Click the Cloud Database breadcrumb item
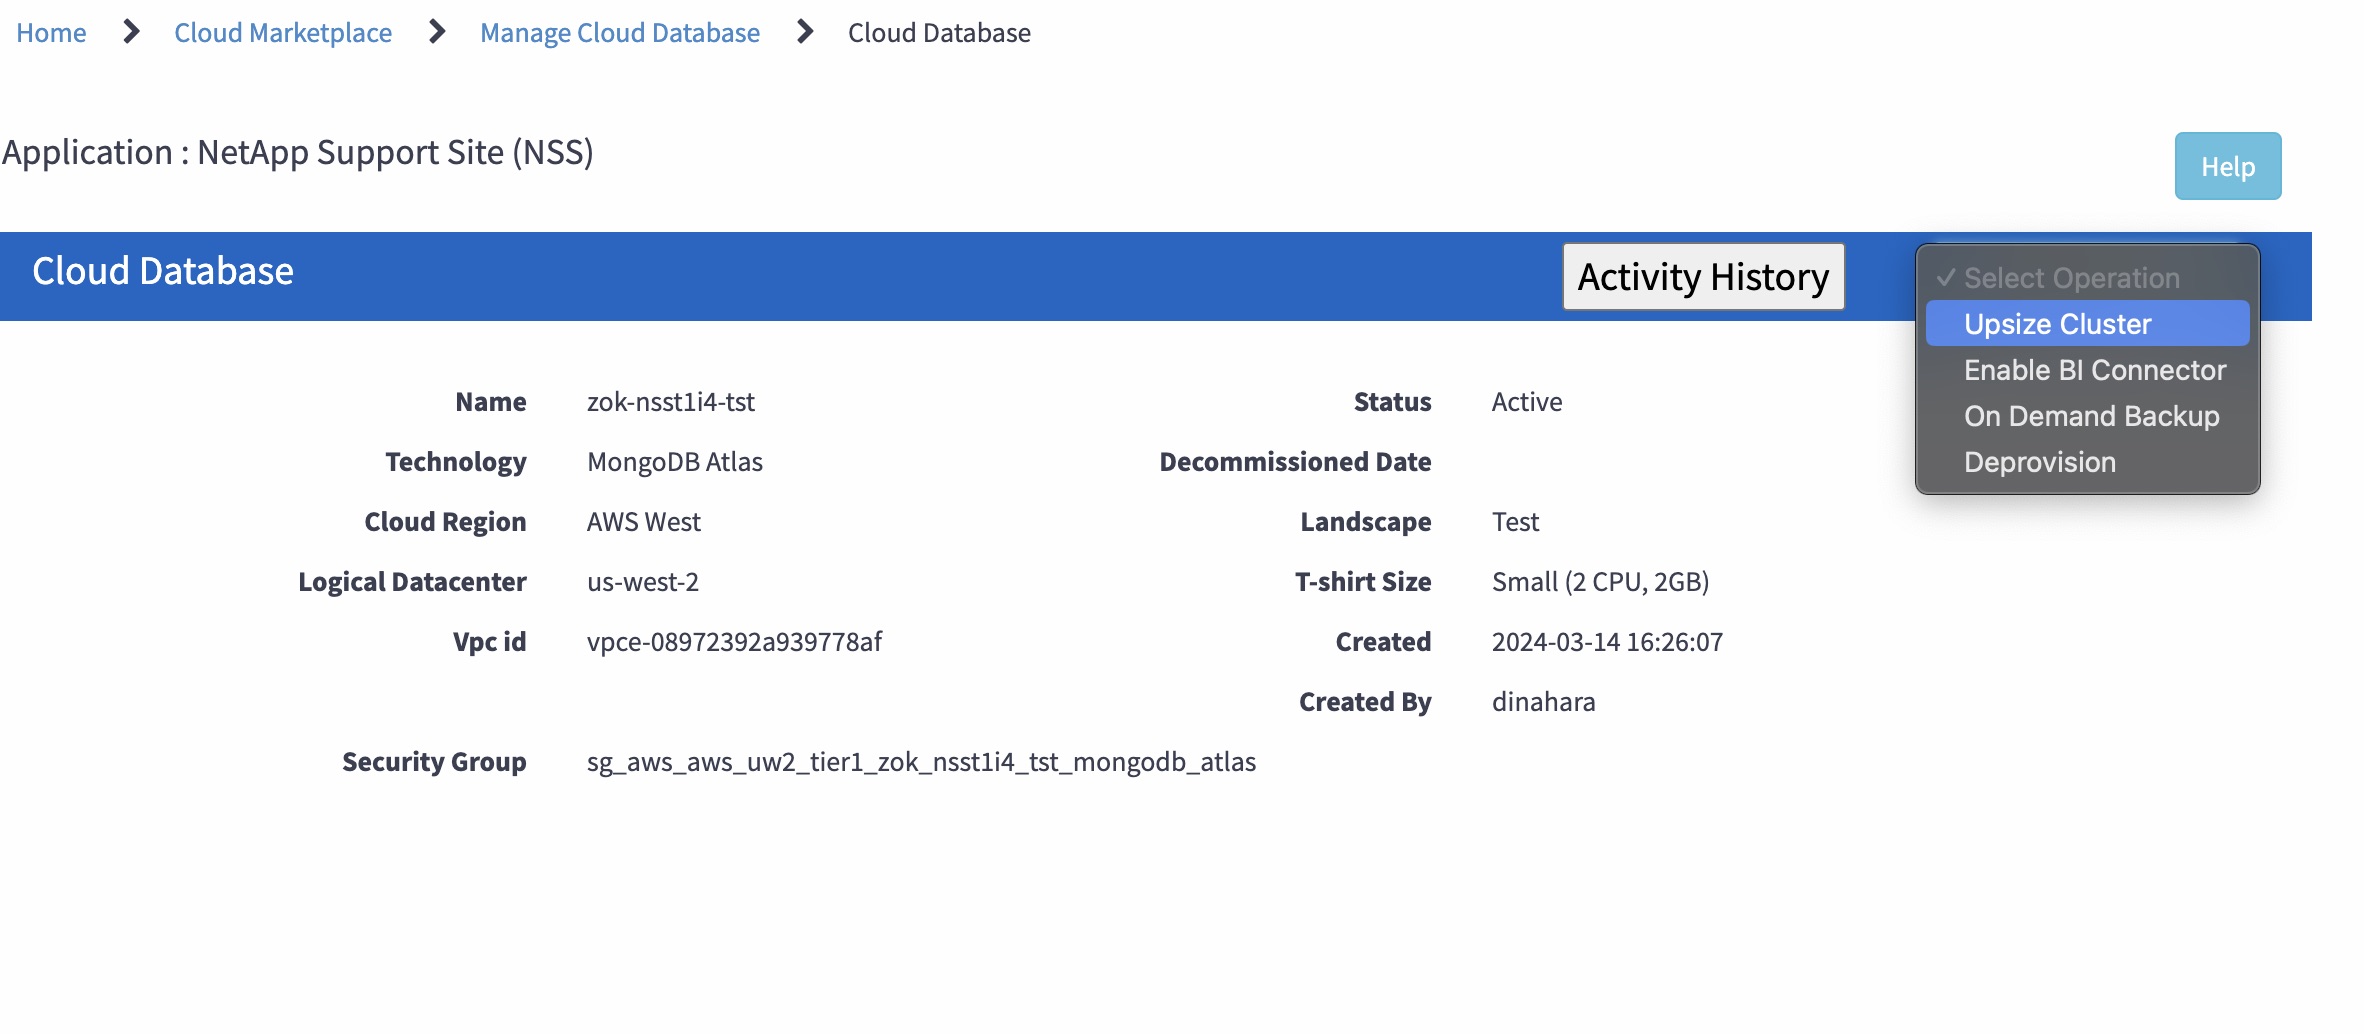2364x1034 pixels. click(938, 33)
